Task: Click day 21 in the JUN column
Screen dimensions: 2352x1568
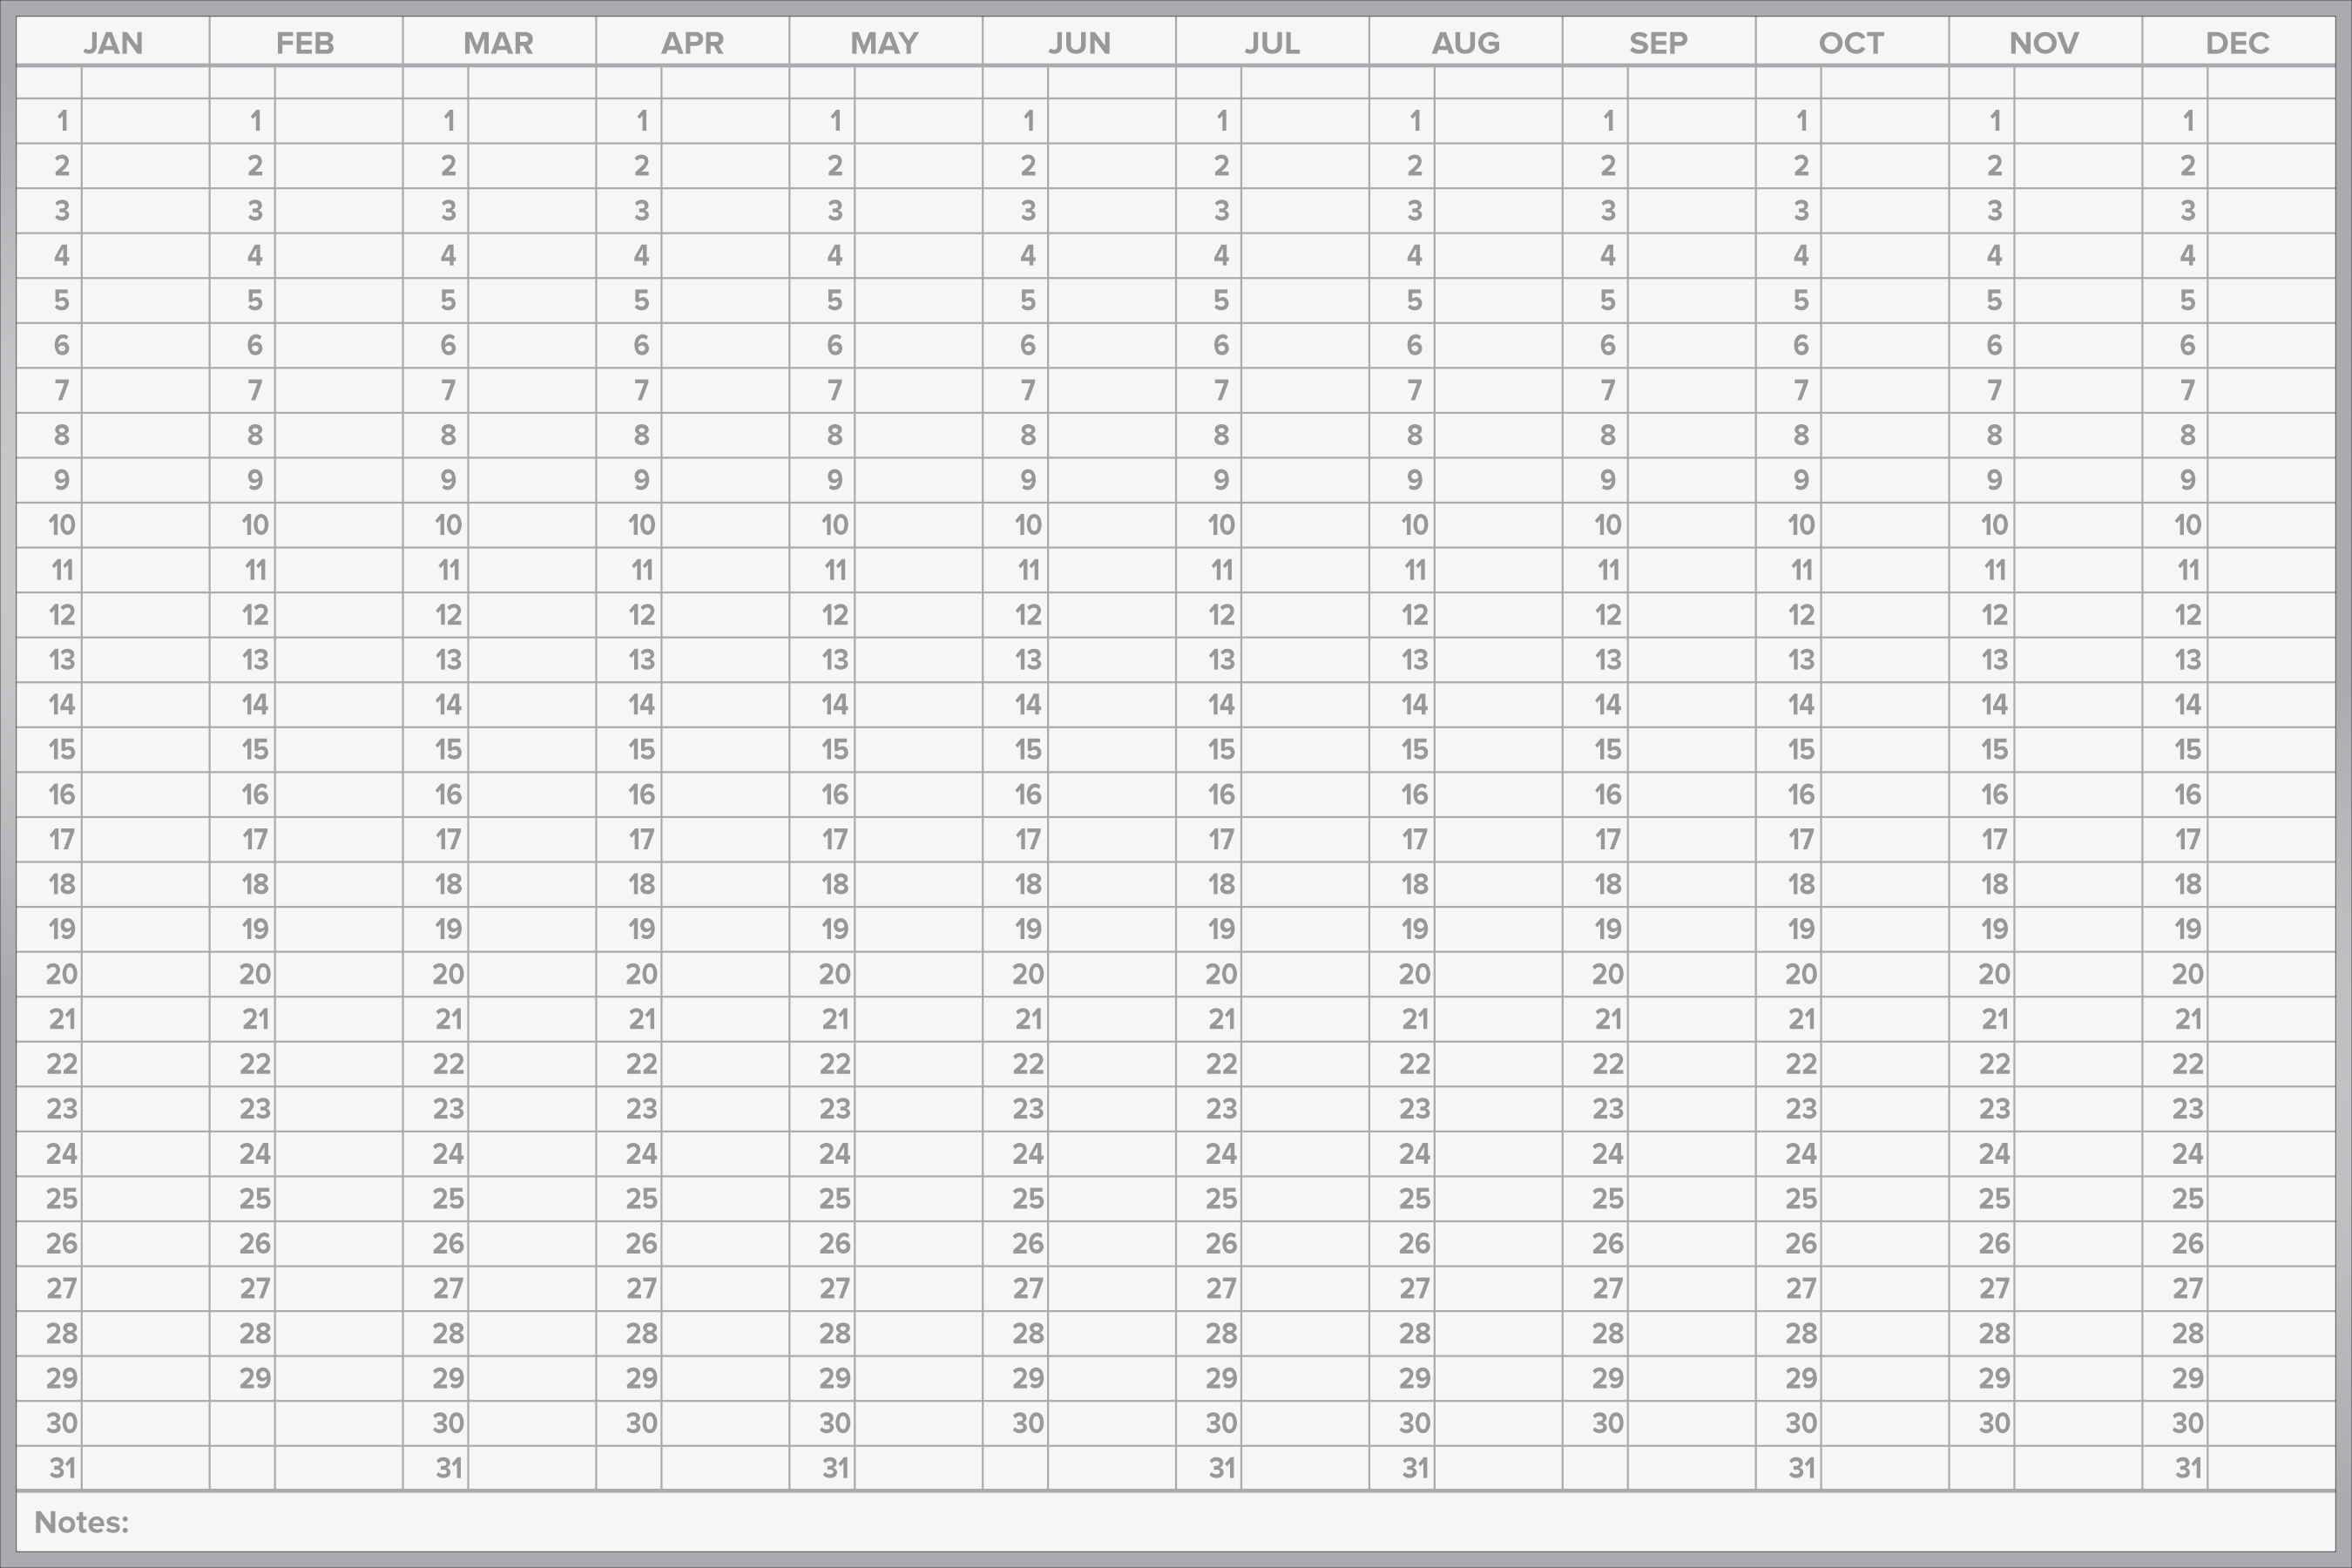Action: click(x=1026, y=1019)
